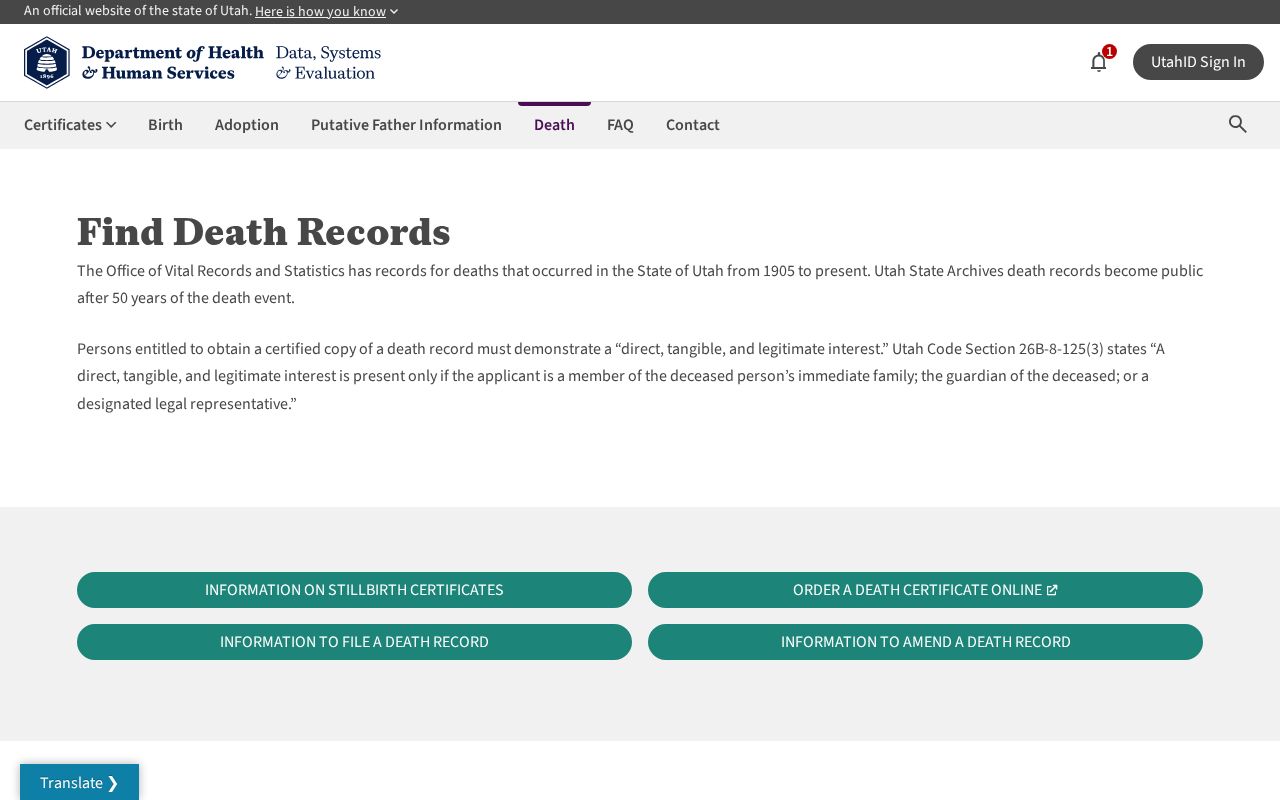Expand the Certificates dropdown menu
The width and height of the screenshot is (1280, 800).
[70, 125]
